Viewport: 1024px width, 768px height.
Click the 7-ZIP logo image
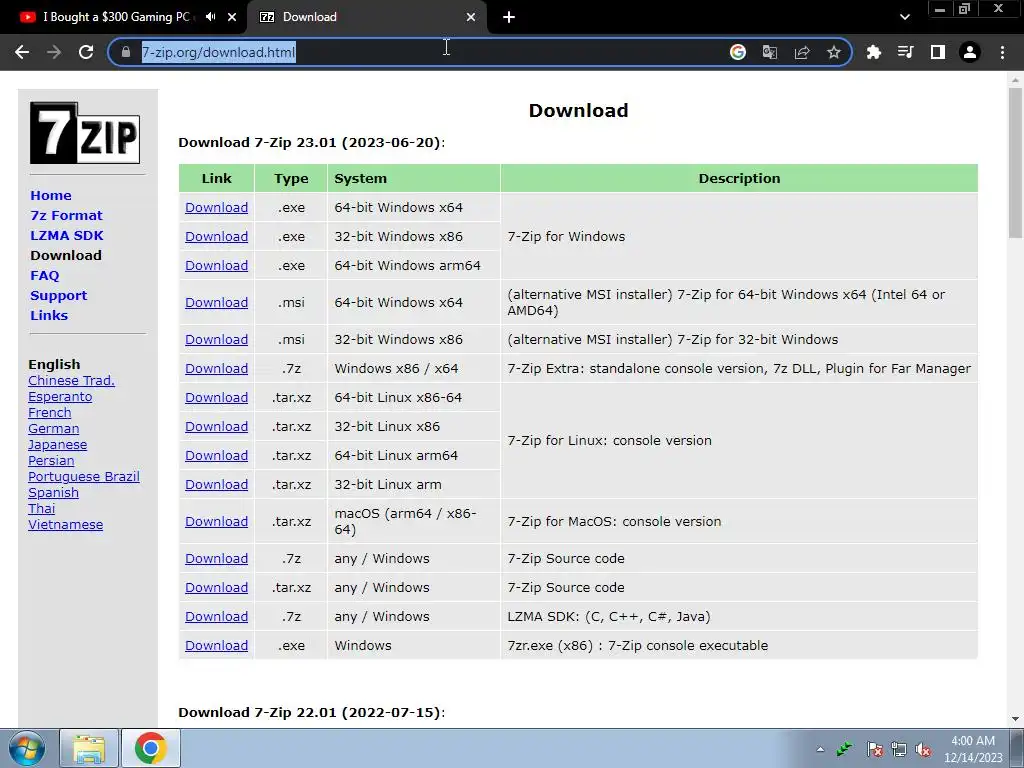click(85, 133)
